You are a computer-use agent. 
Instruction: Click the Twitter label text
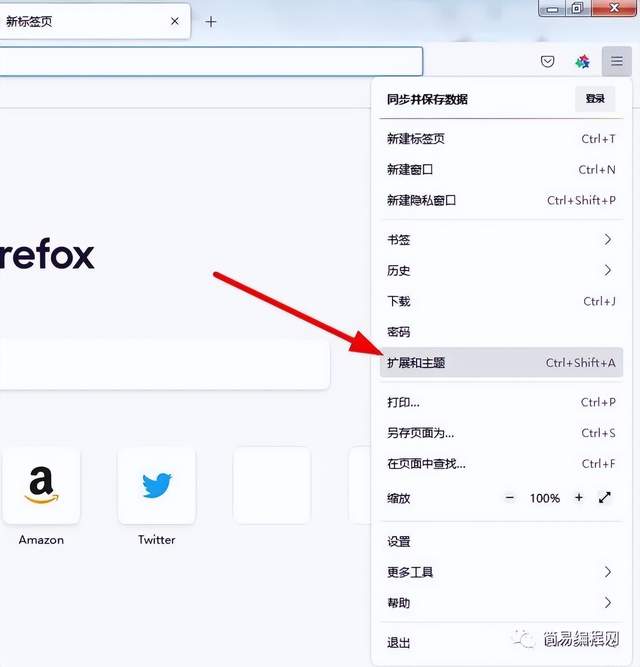tap(156, 540)
